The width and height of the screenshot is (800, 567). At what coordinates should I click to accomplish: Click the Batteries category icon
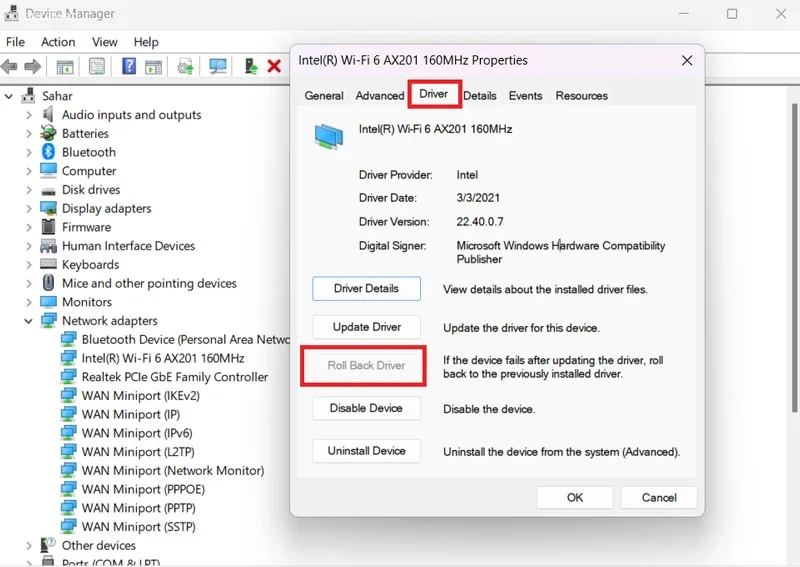coord(48,133)
